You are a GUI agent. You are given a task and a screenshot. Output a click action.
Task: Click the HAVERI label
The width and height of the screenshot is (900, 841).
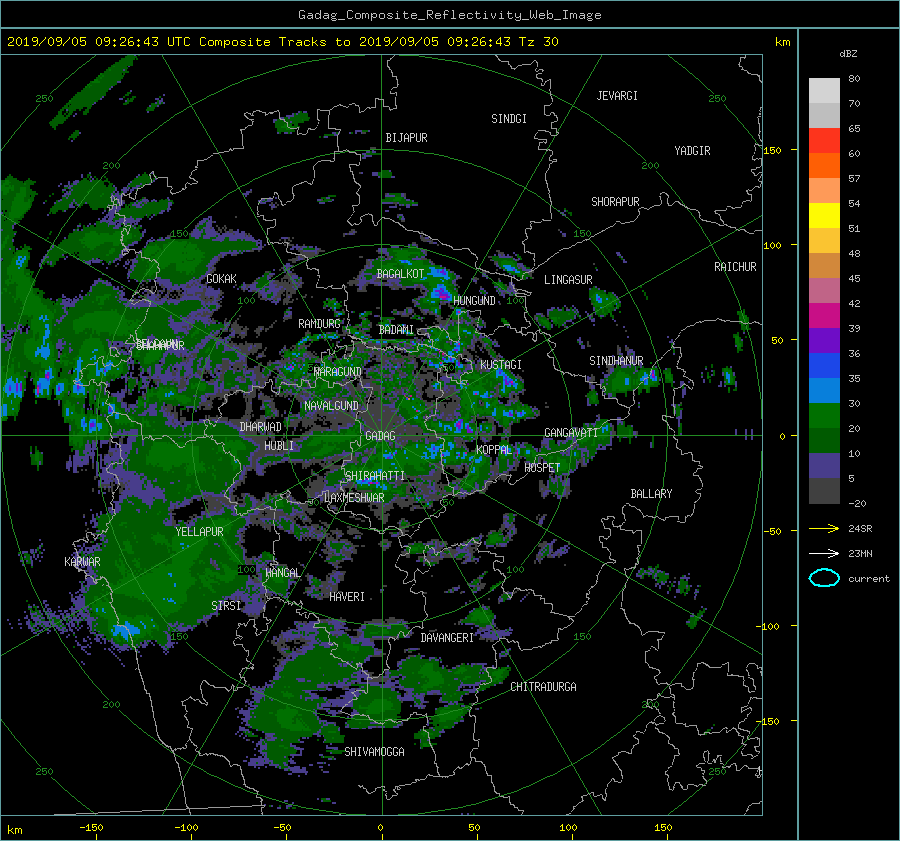pos(347,597)
